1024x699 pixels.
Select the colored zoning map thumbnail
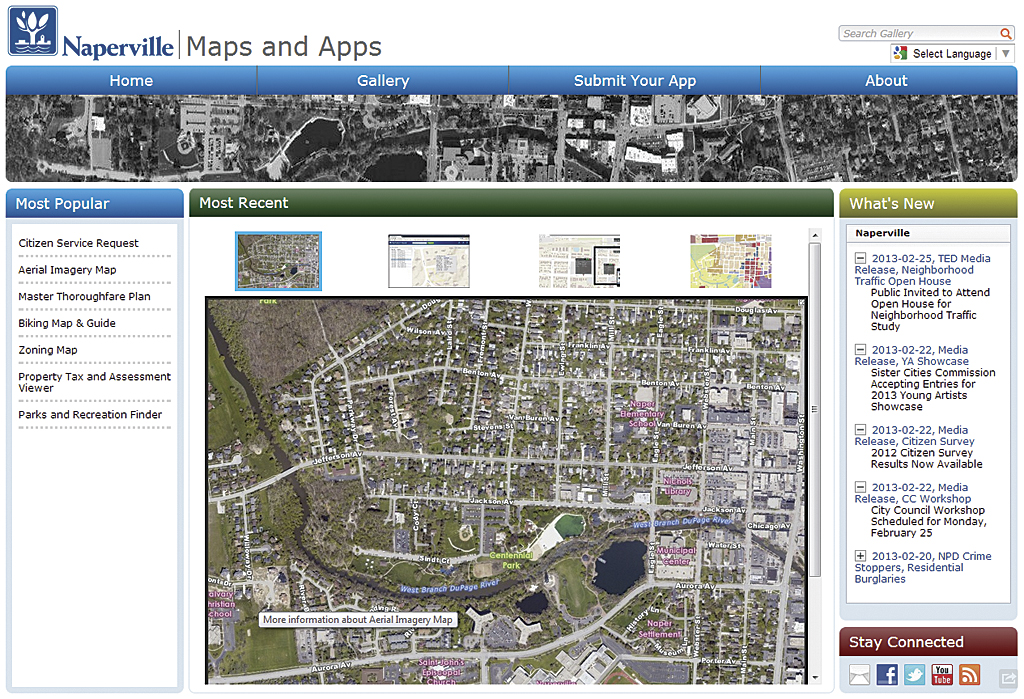pos(731,261)
